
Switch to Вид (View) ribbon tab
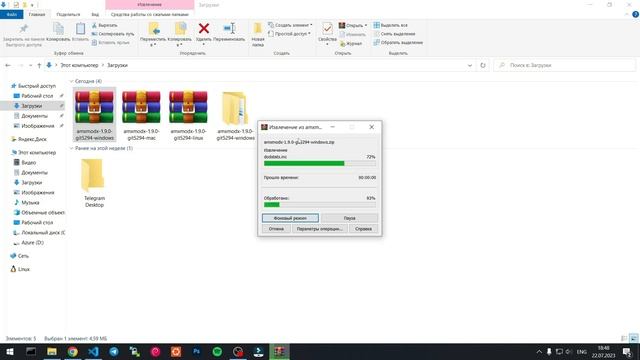95,14
